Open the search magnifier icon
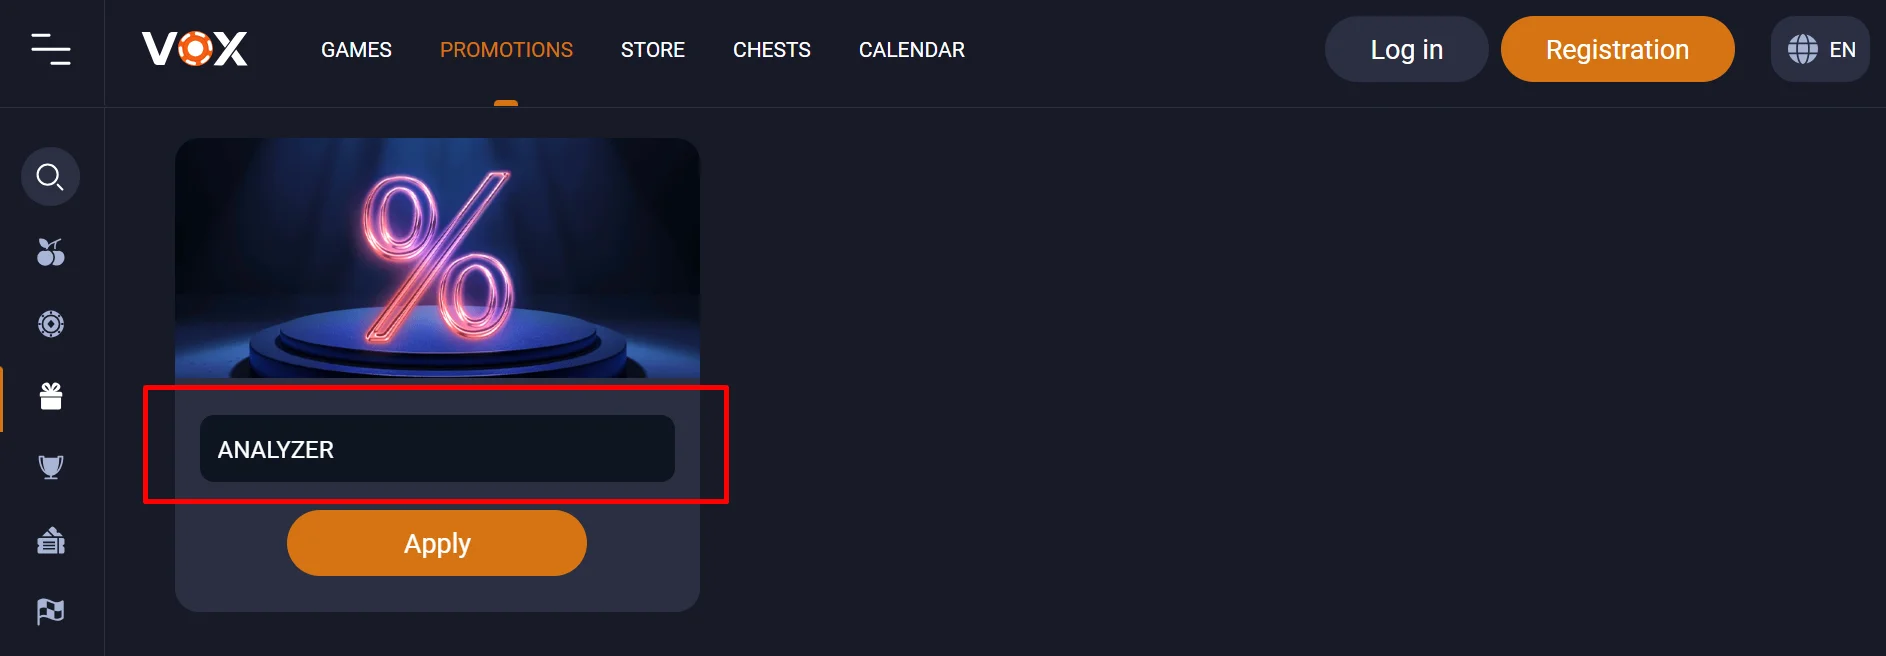Viewport: 1886px width, 656px height. click(x=50, y=177)
